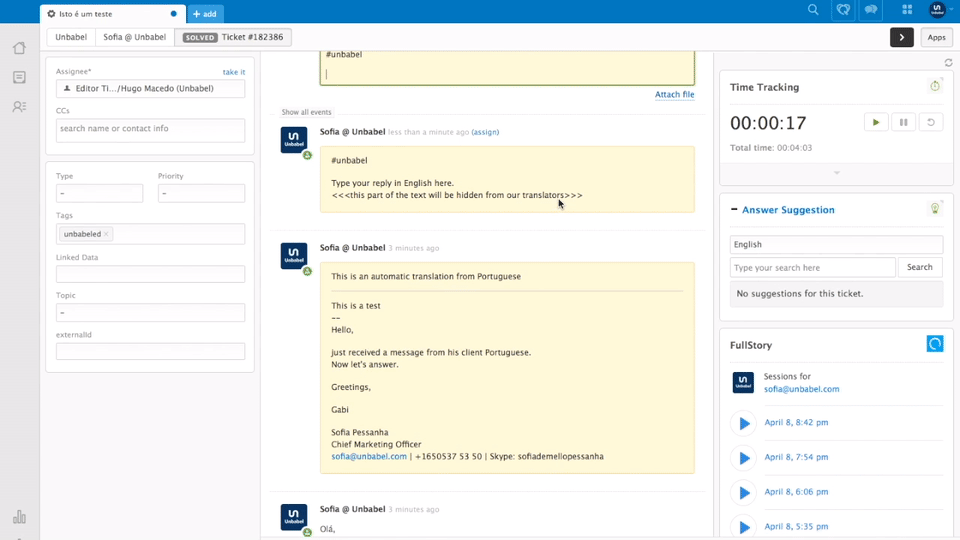This screenshot has height=540, width=960.
Task: Refresh the apps panel
Action: (948, 62)
